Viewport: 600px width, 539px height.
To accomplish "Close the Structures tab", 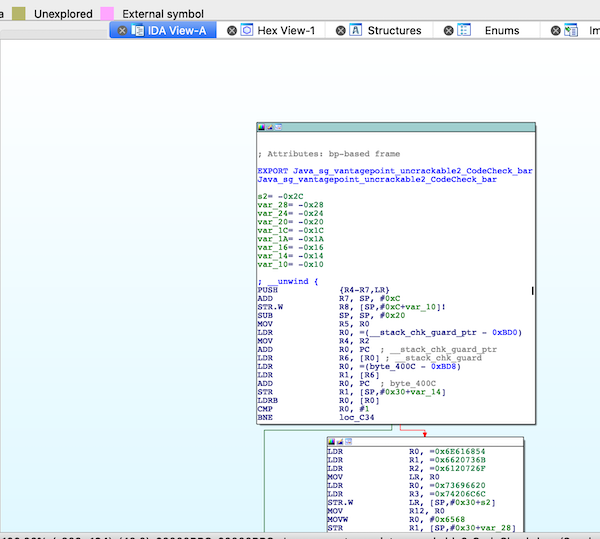I will point(341,31).
